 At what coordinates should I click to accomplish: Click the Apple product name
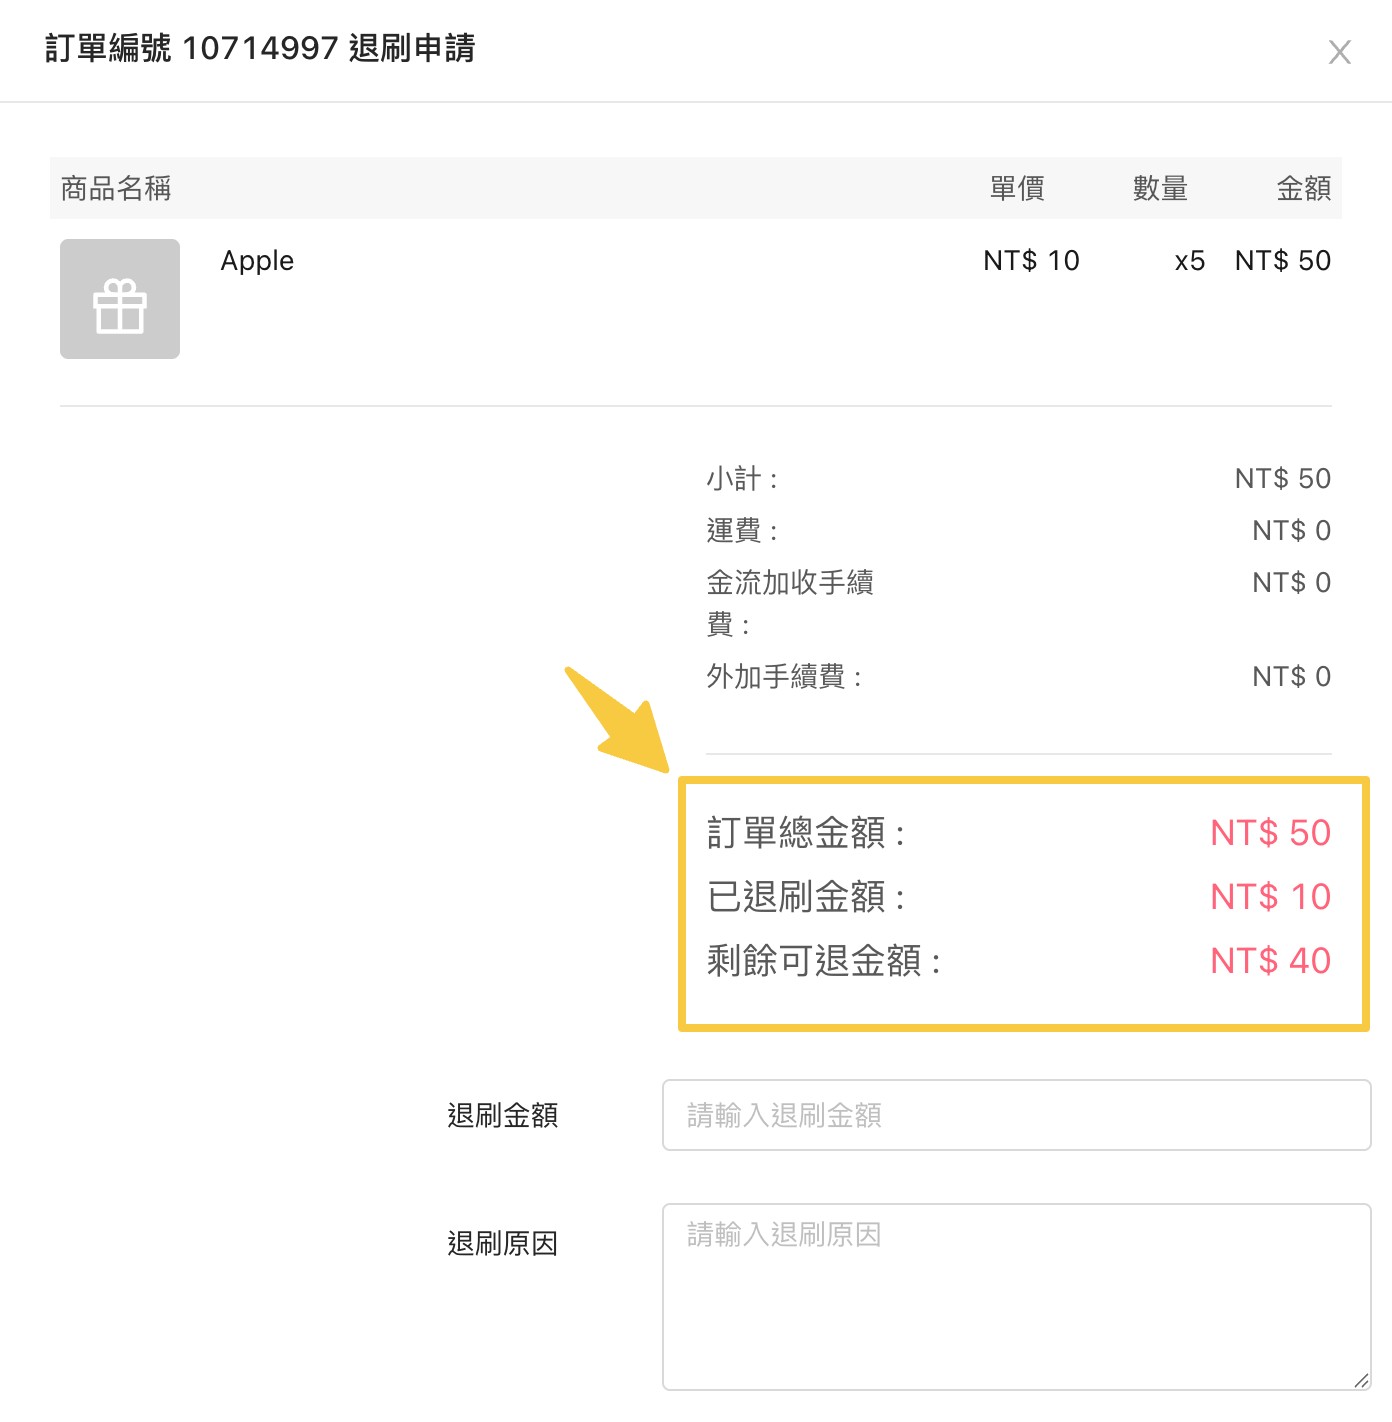tap(257, 261)
